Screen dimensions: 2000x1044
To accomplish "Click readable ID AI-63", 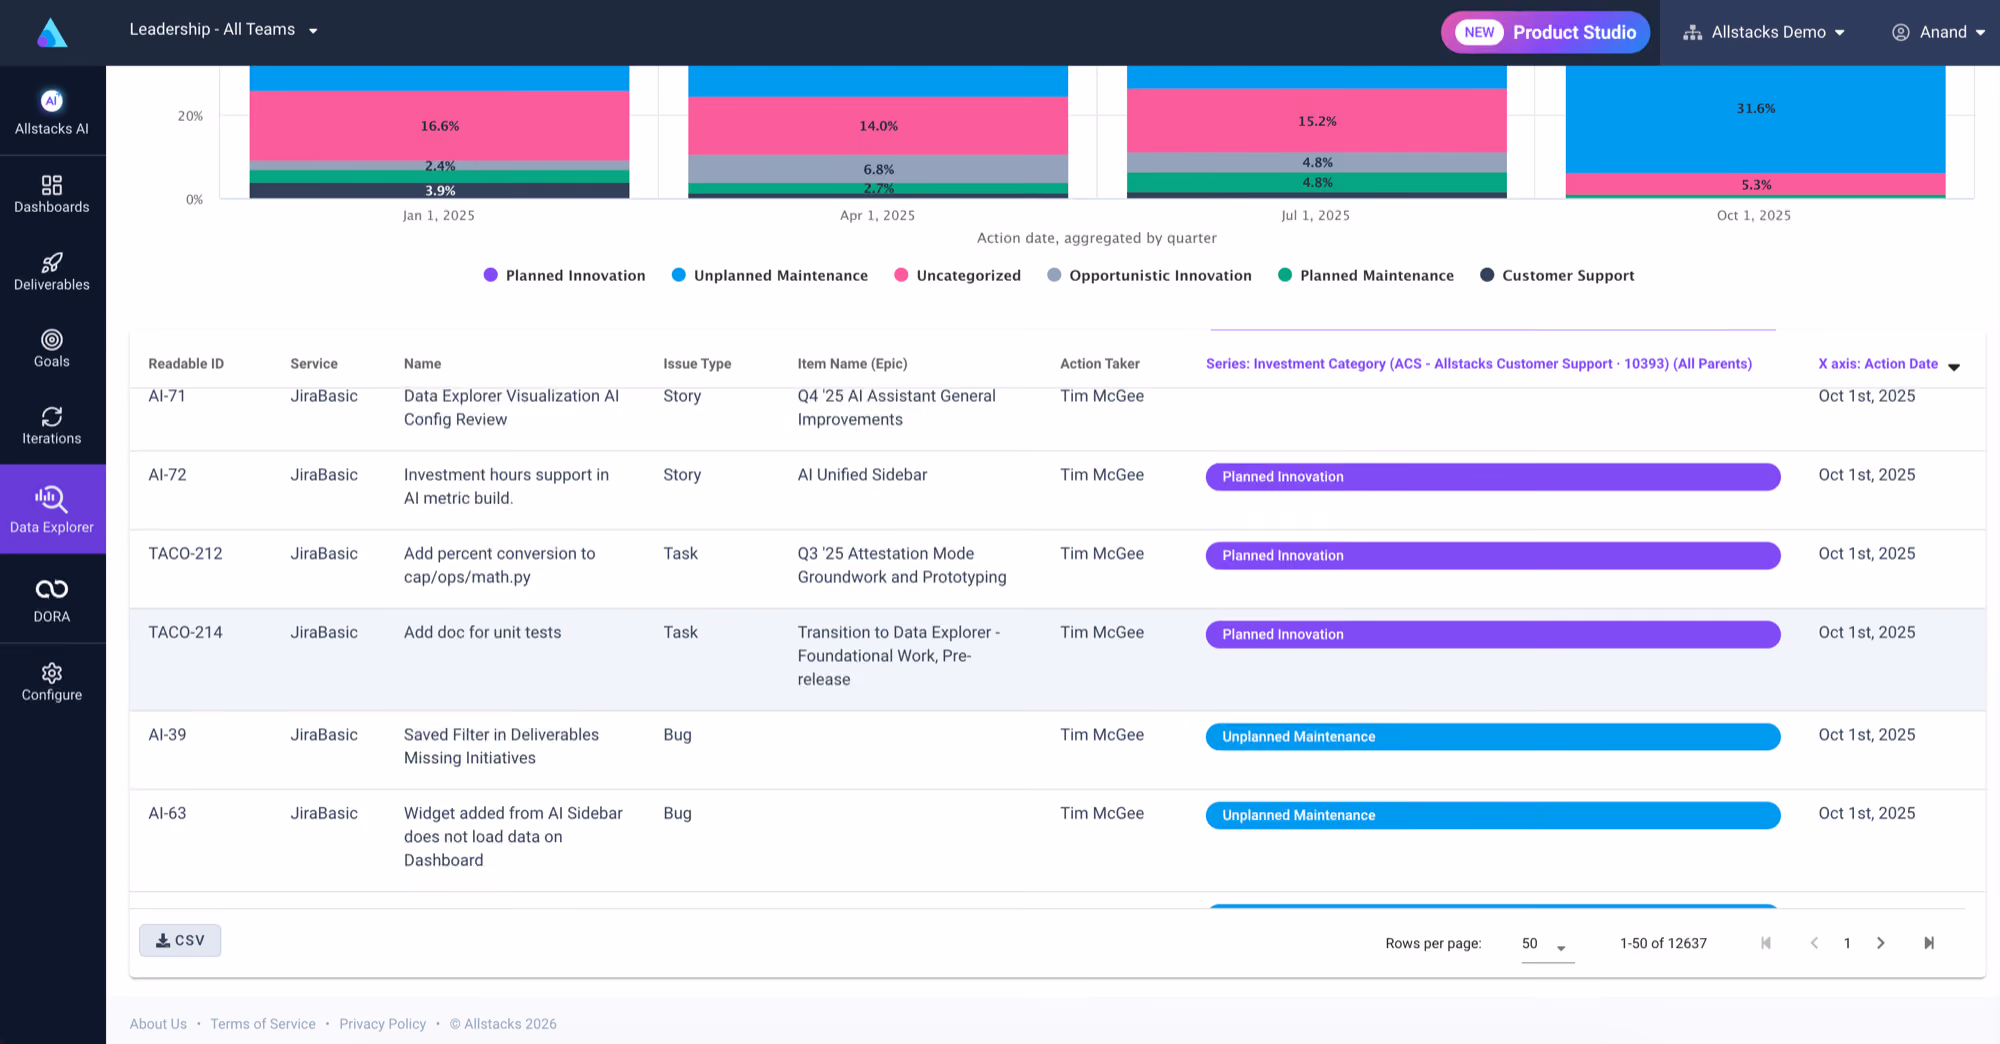I will click(x=167, y=814).
